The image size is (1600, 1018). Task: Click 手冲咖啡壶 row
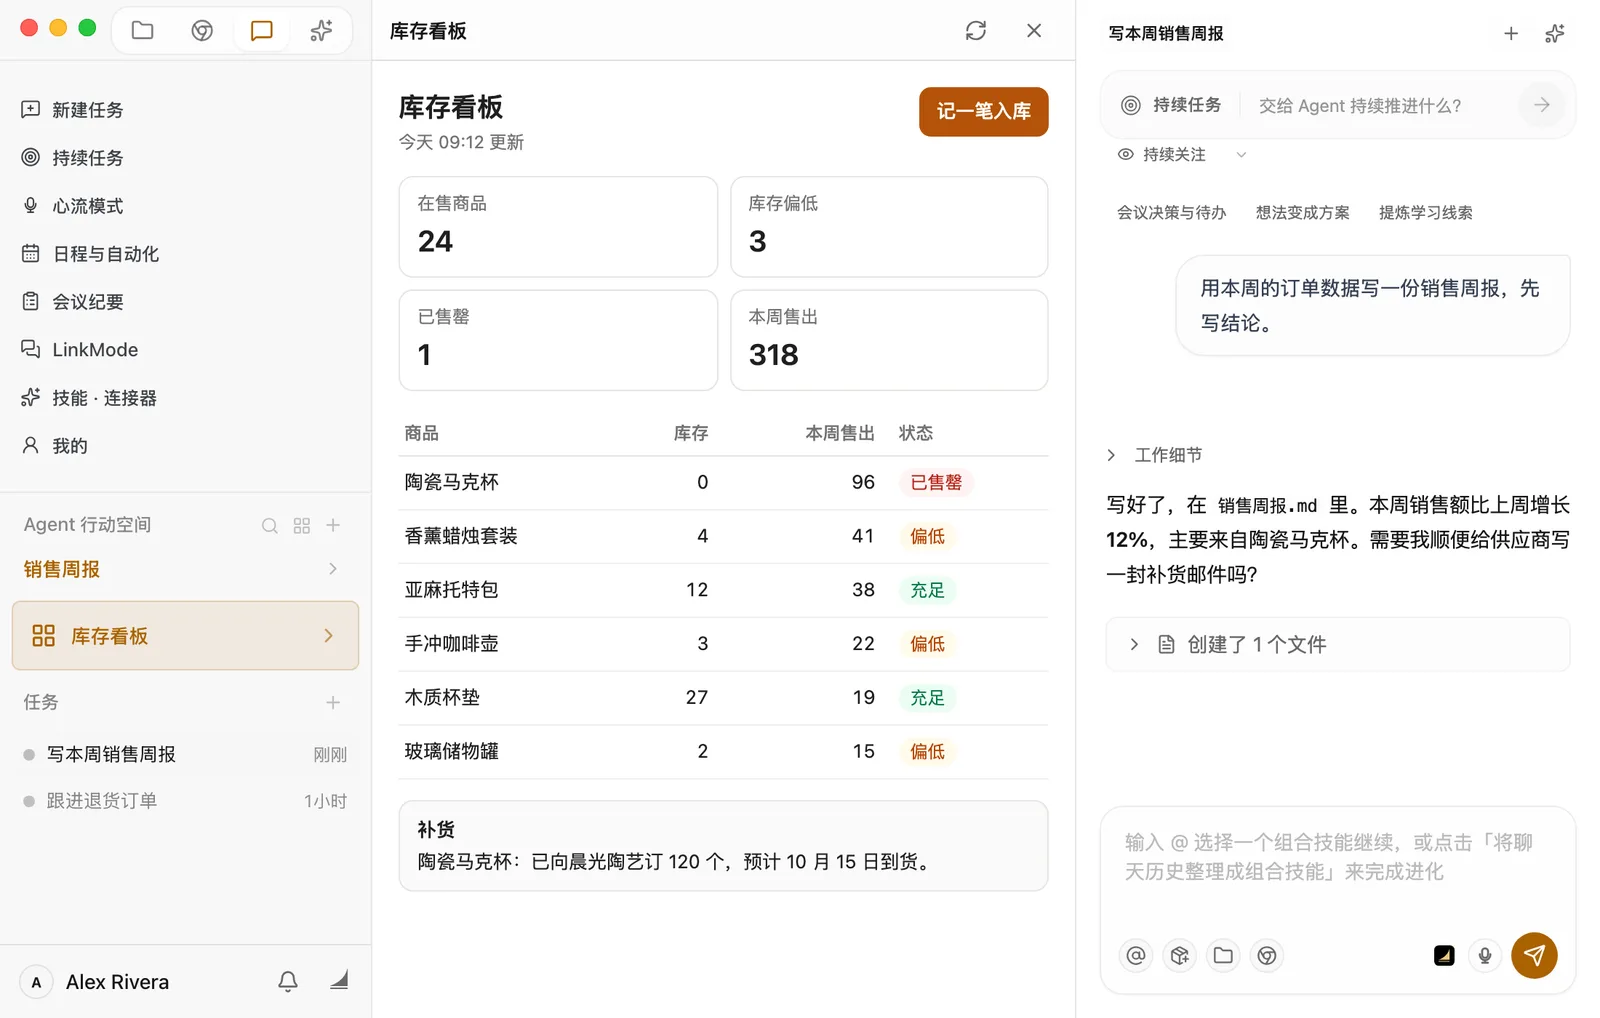(723, 645)
